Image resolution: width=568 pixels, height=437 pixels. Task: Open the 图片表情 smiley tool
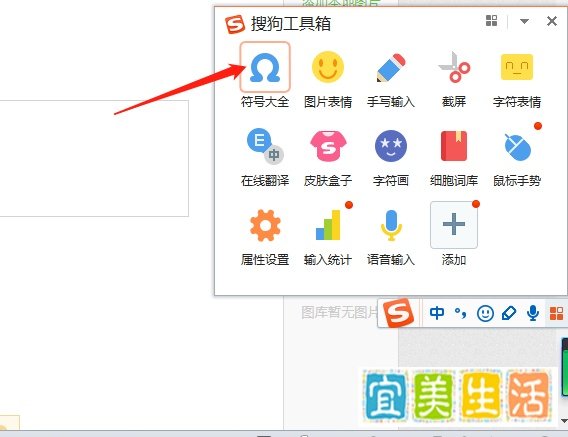pos(328,67)
